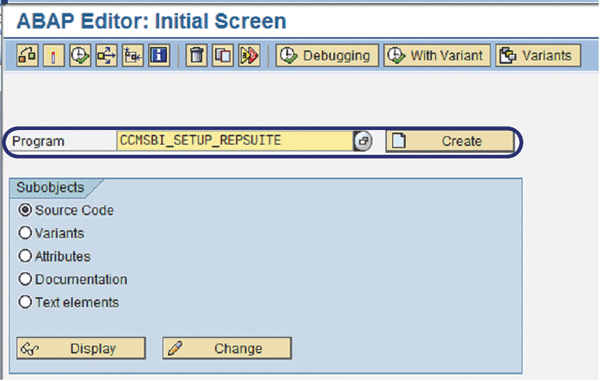Execute program via the clock-checkmark icon
The image size is (600, 381).
pos(80,55)
